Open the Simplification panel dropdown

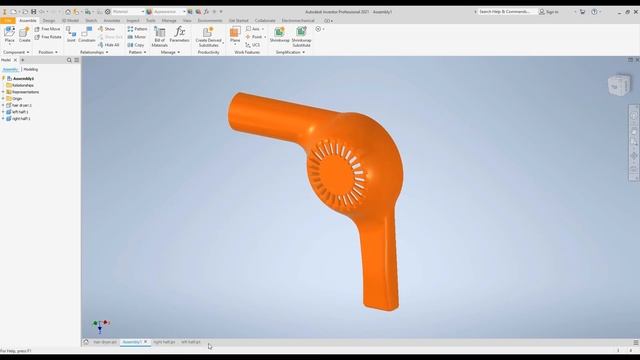click(x=290, y=52)
